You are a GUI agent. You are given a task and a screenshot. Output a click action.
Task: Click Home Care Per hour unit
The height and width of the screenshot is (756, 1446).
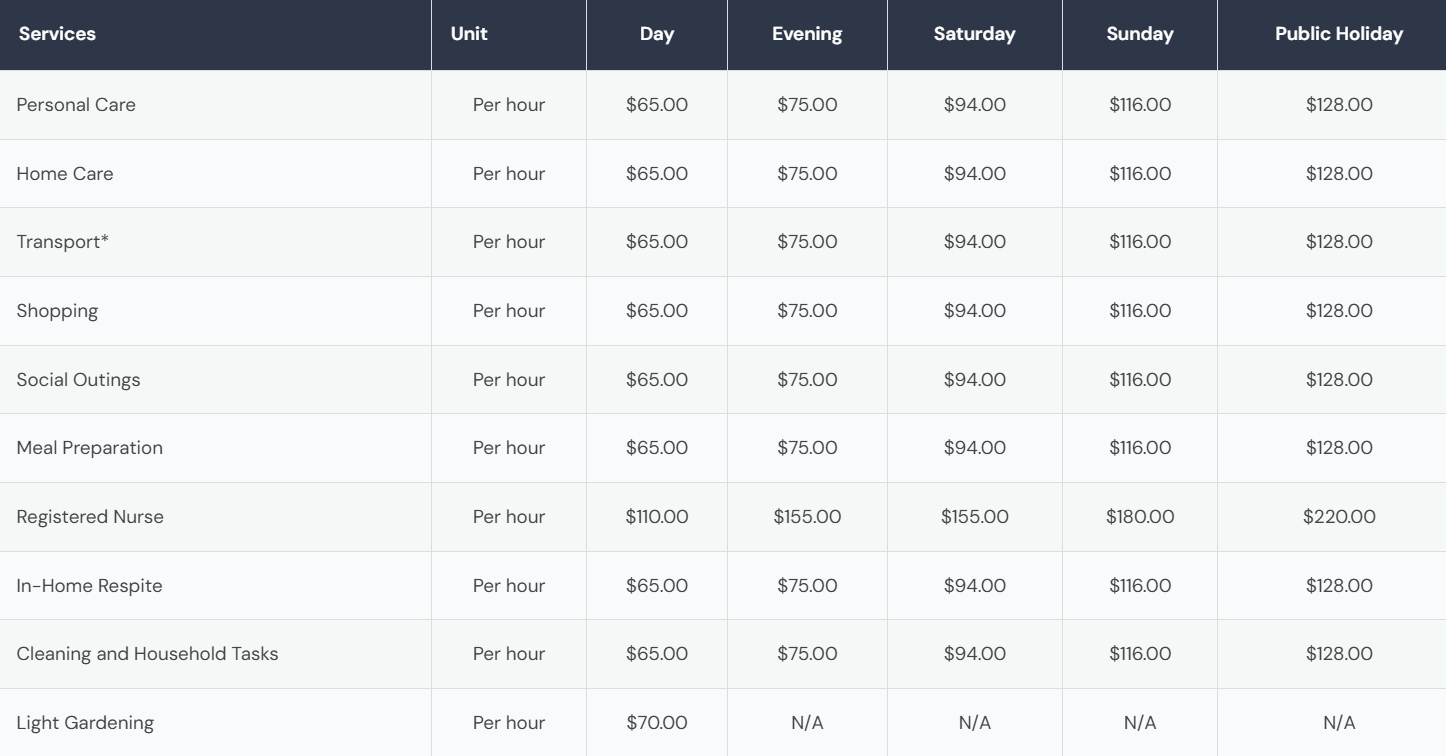(x=509, y=174)
